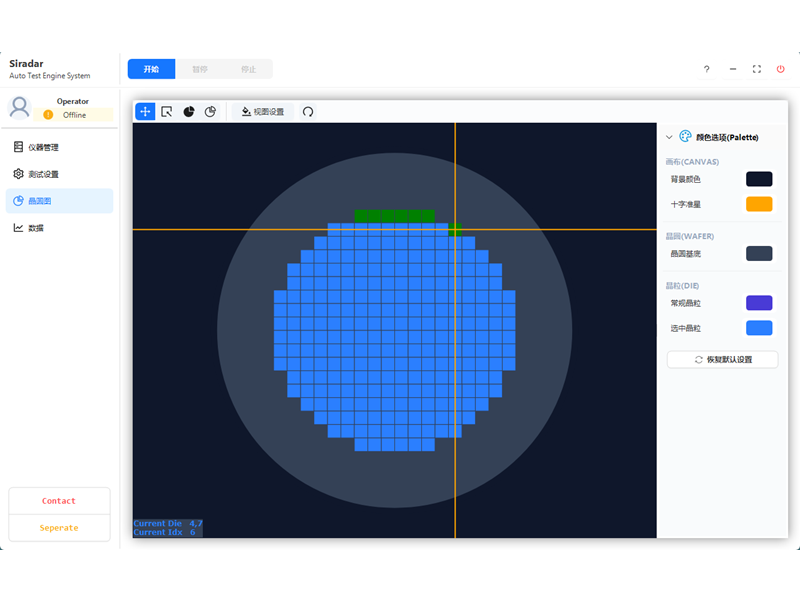The image size is (800, 600).
Task: Click the Offline status badge
Action: point(73,115)
